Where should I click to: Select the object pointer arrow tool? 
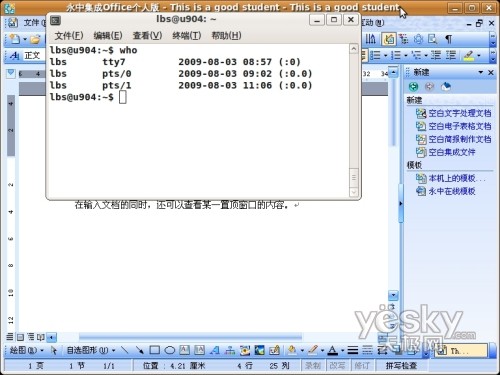coord(53,350)
